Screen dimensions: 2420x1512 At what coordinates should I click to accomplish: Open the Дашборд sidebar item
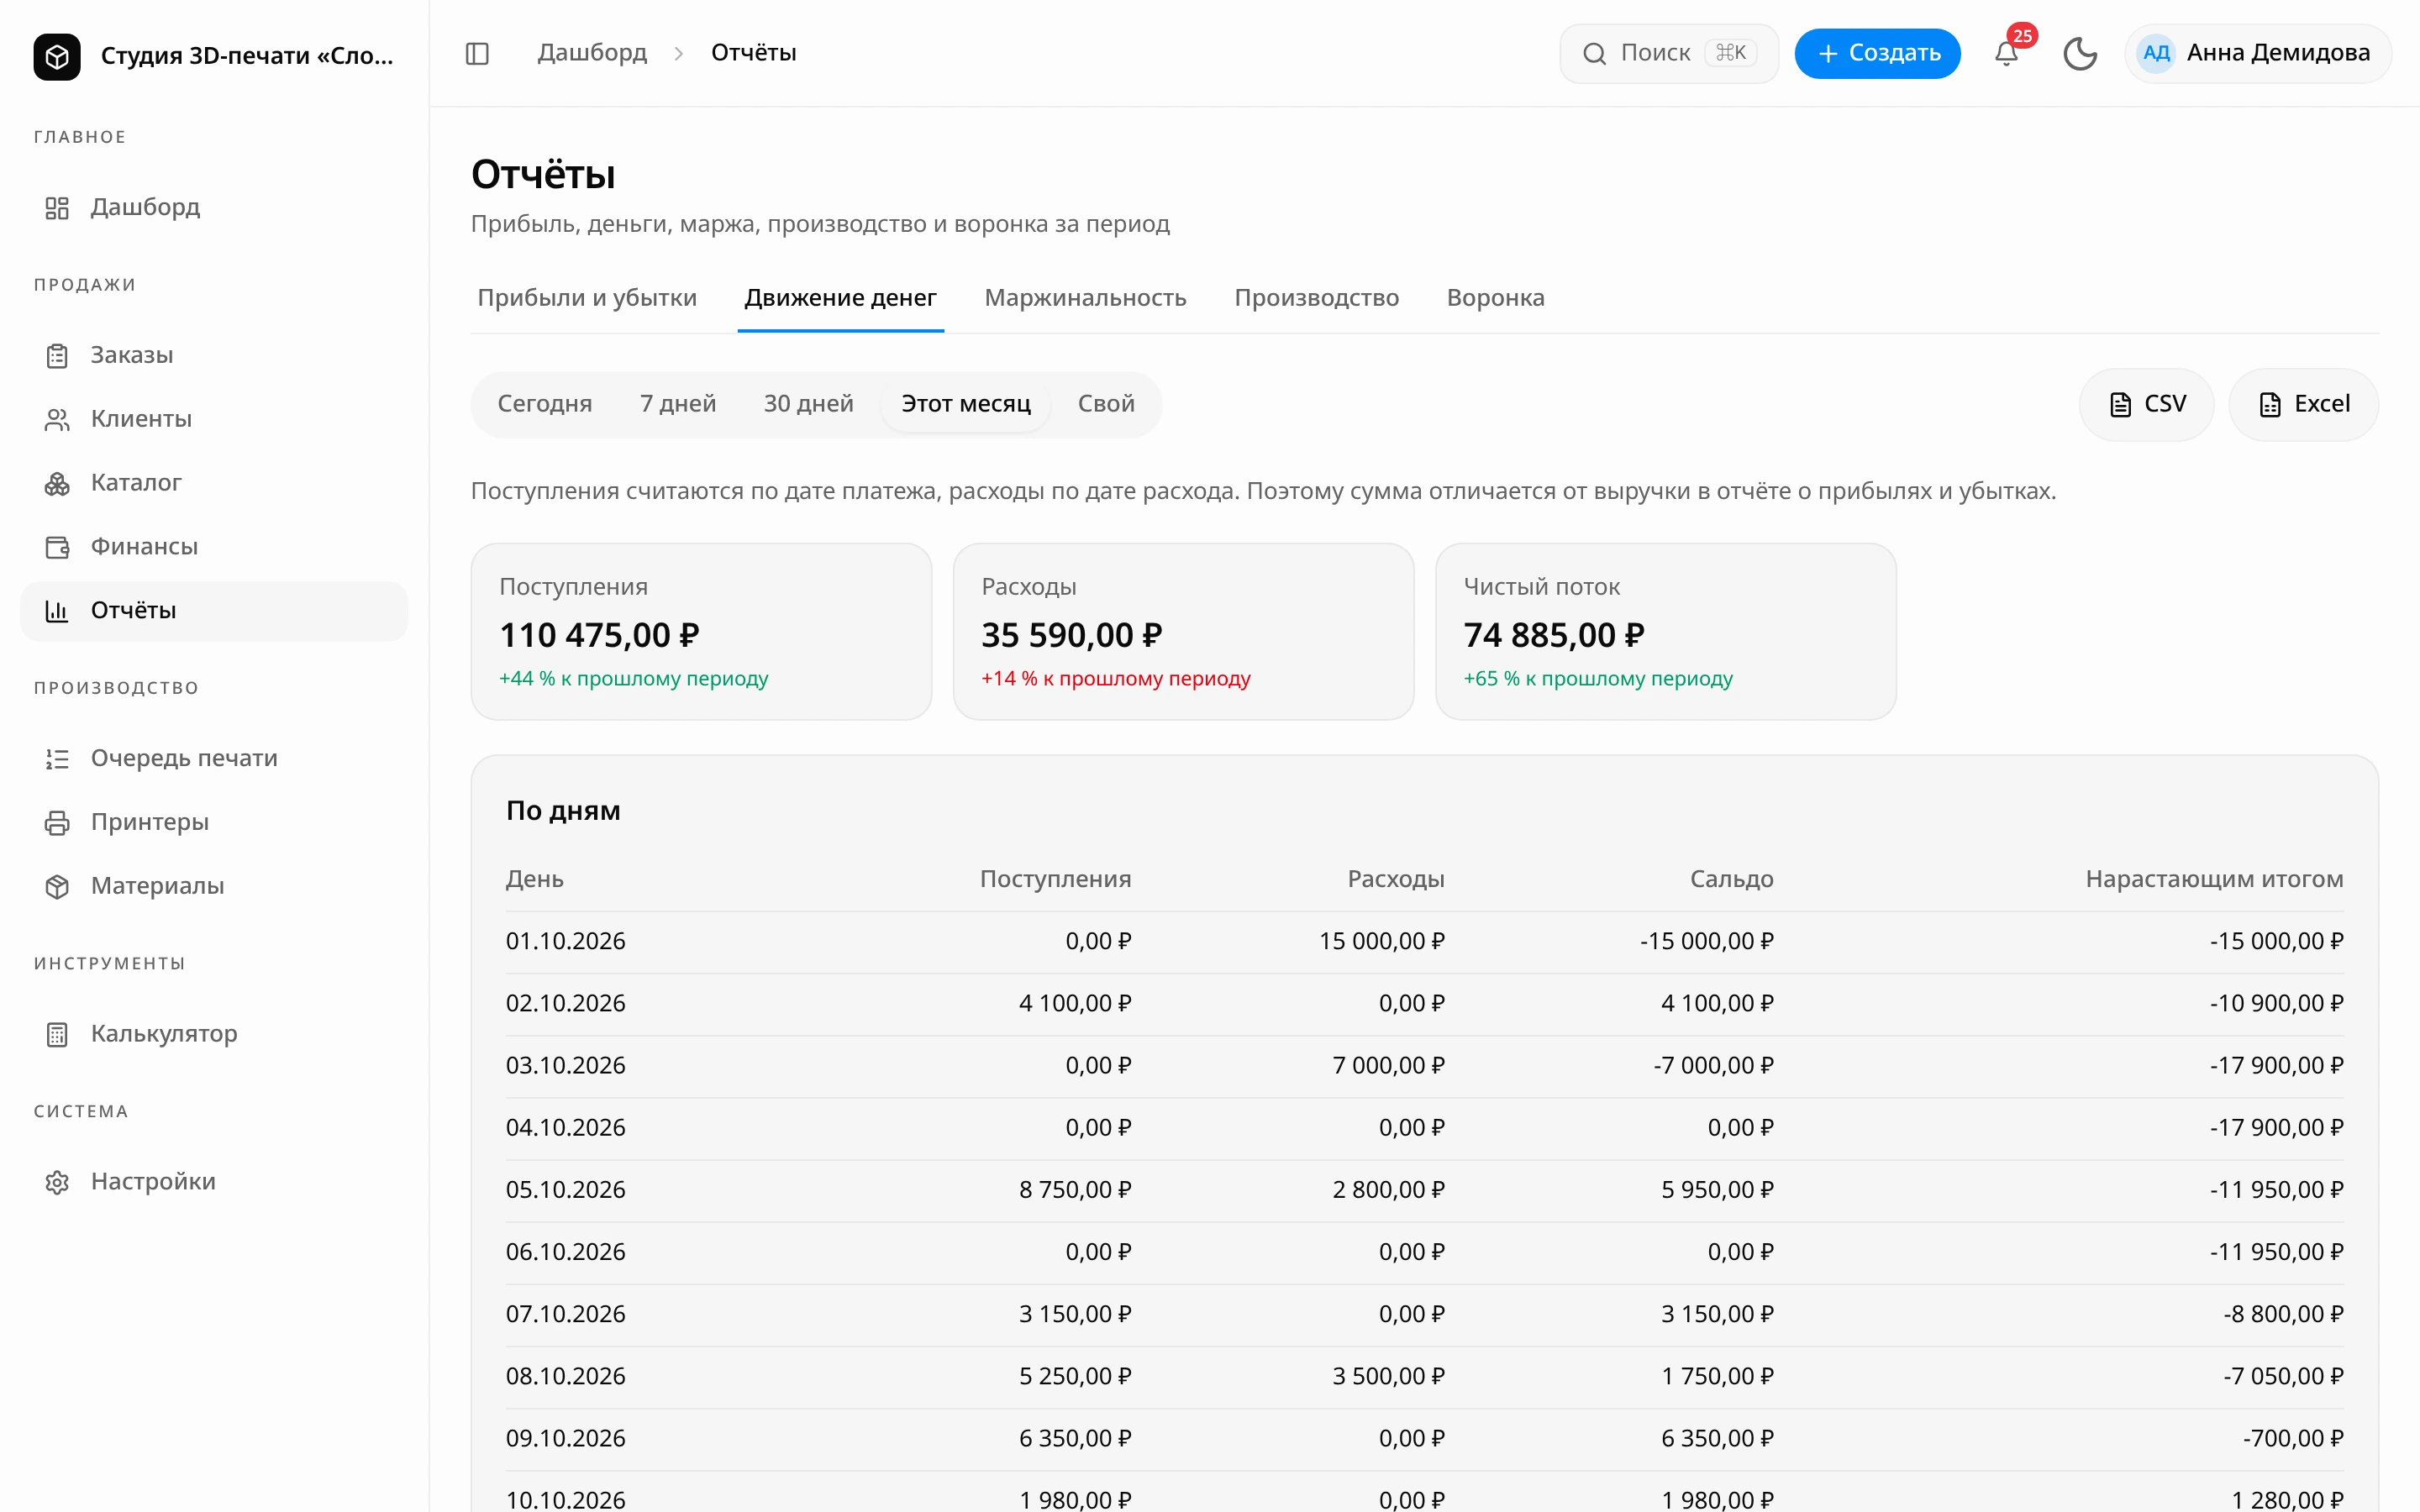pyautogui.click(x=214, y=207)
